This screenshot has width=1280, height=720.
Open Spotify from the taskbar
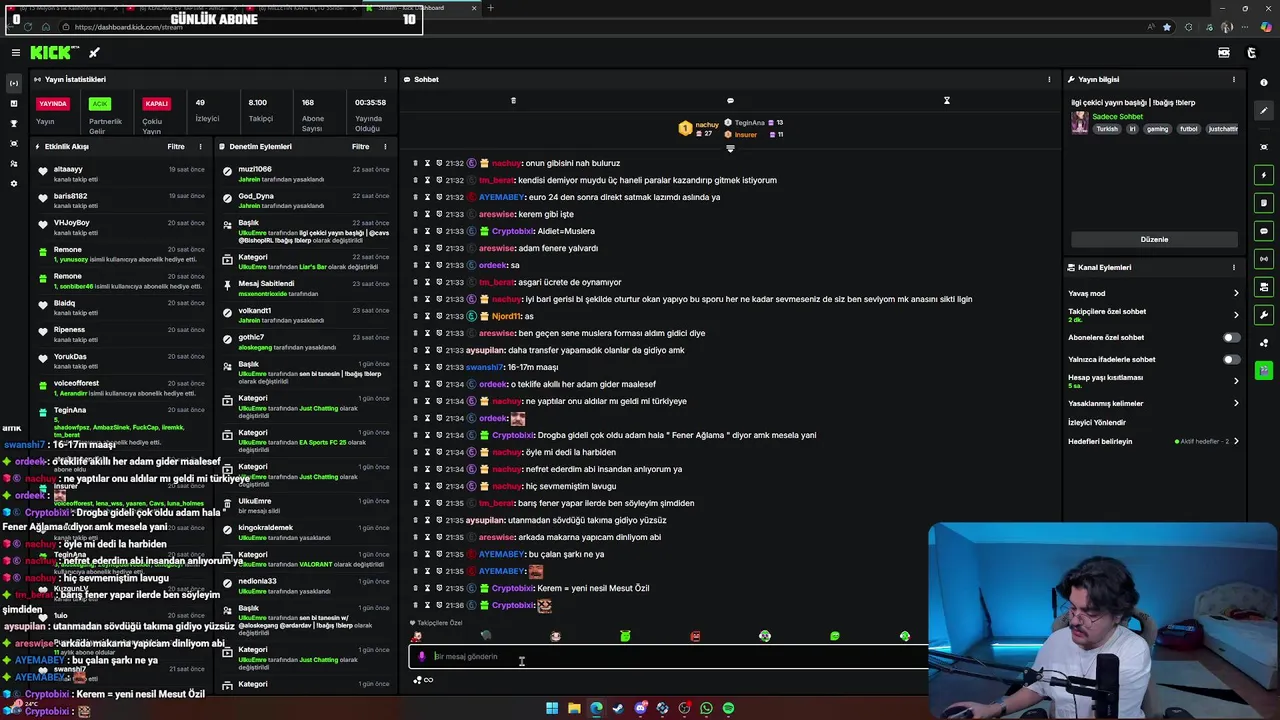click(728, 708)
